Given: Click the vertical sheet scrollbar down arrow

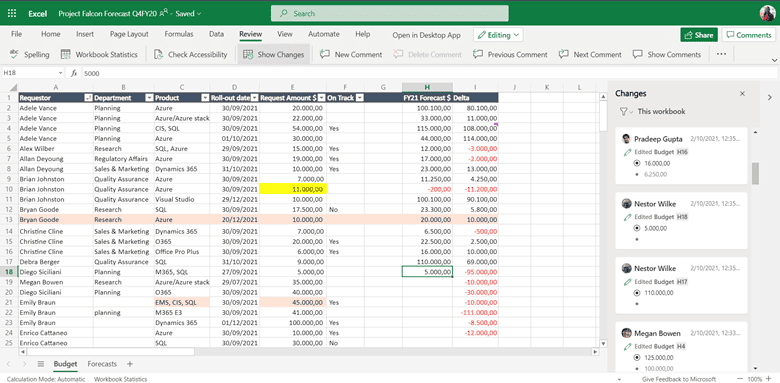Looking at the screenshot, I should (603, 343).
